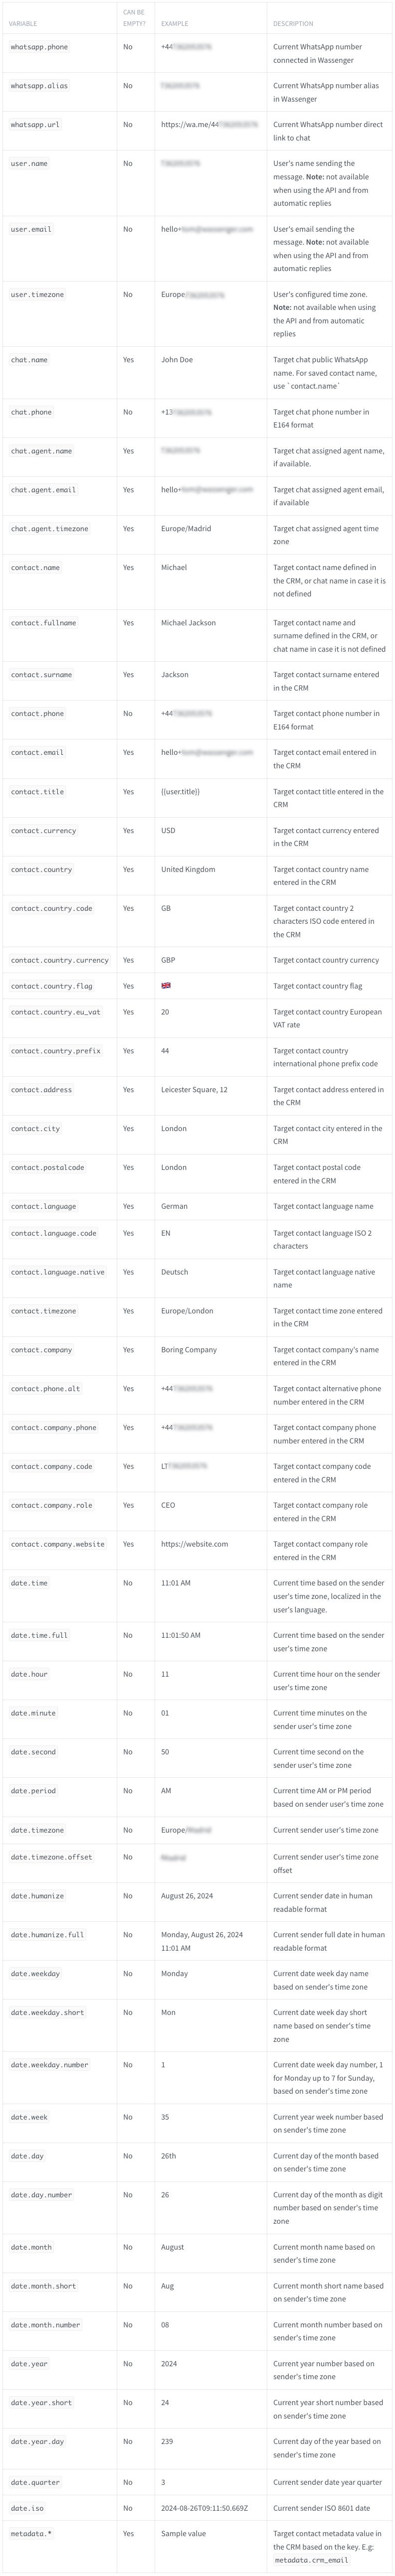Click the date.timezone.offset variable name
The image size is (395, 2576).
pyautogui.click(x=51, y=1857)
